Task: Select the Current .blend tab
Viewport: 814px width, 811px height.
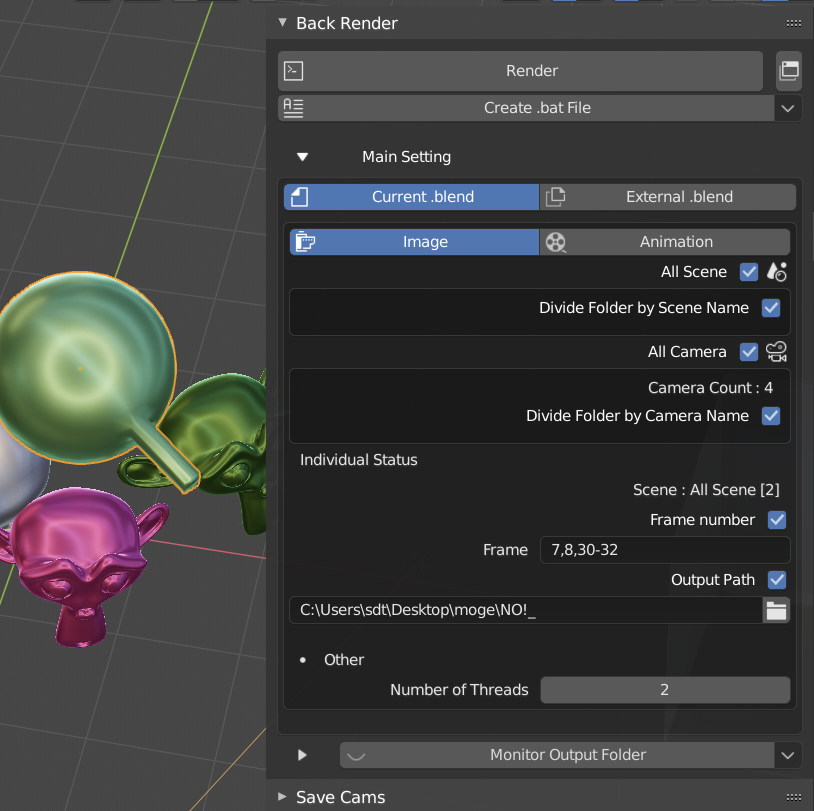Action: pos(411,197)
